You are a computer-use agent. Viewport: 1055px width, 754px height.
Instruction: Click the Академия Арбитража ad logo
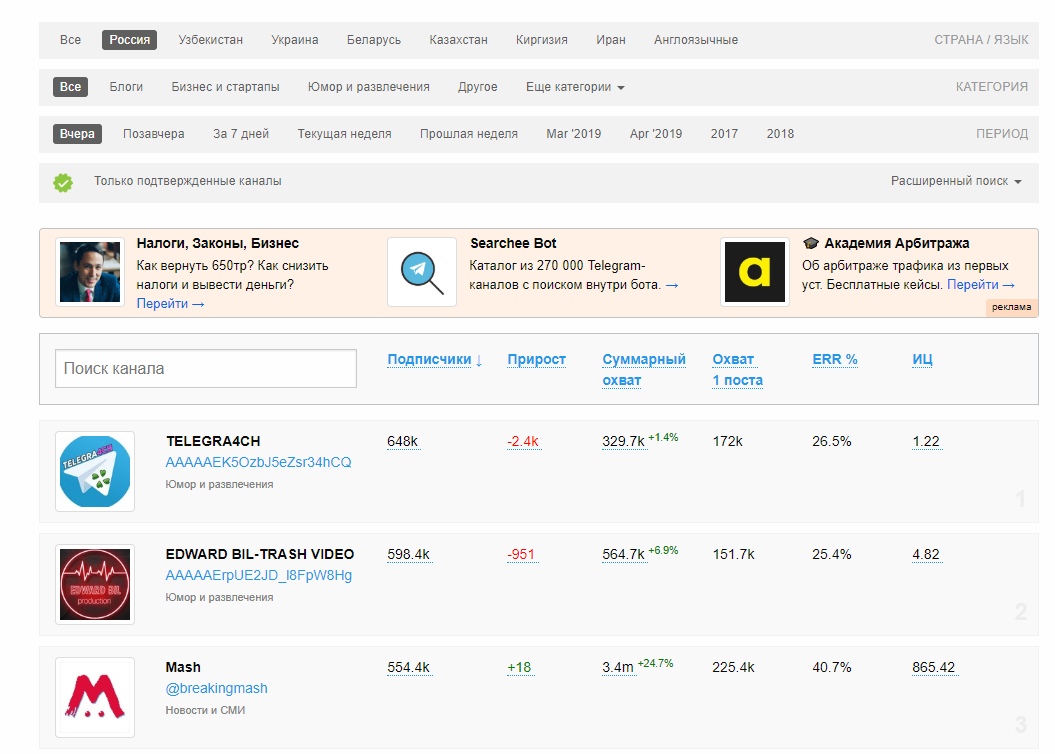point(754,272)
